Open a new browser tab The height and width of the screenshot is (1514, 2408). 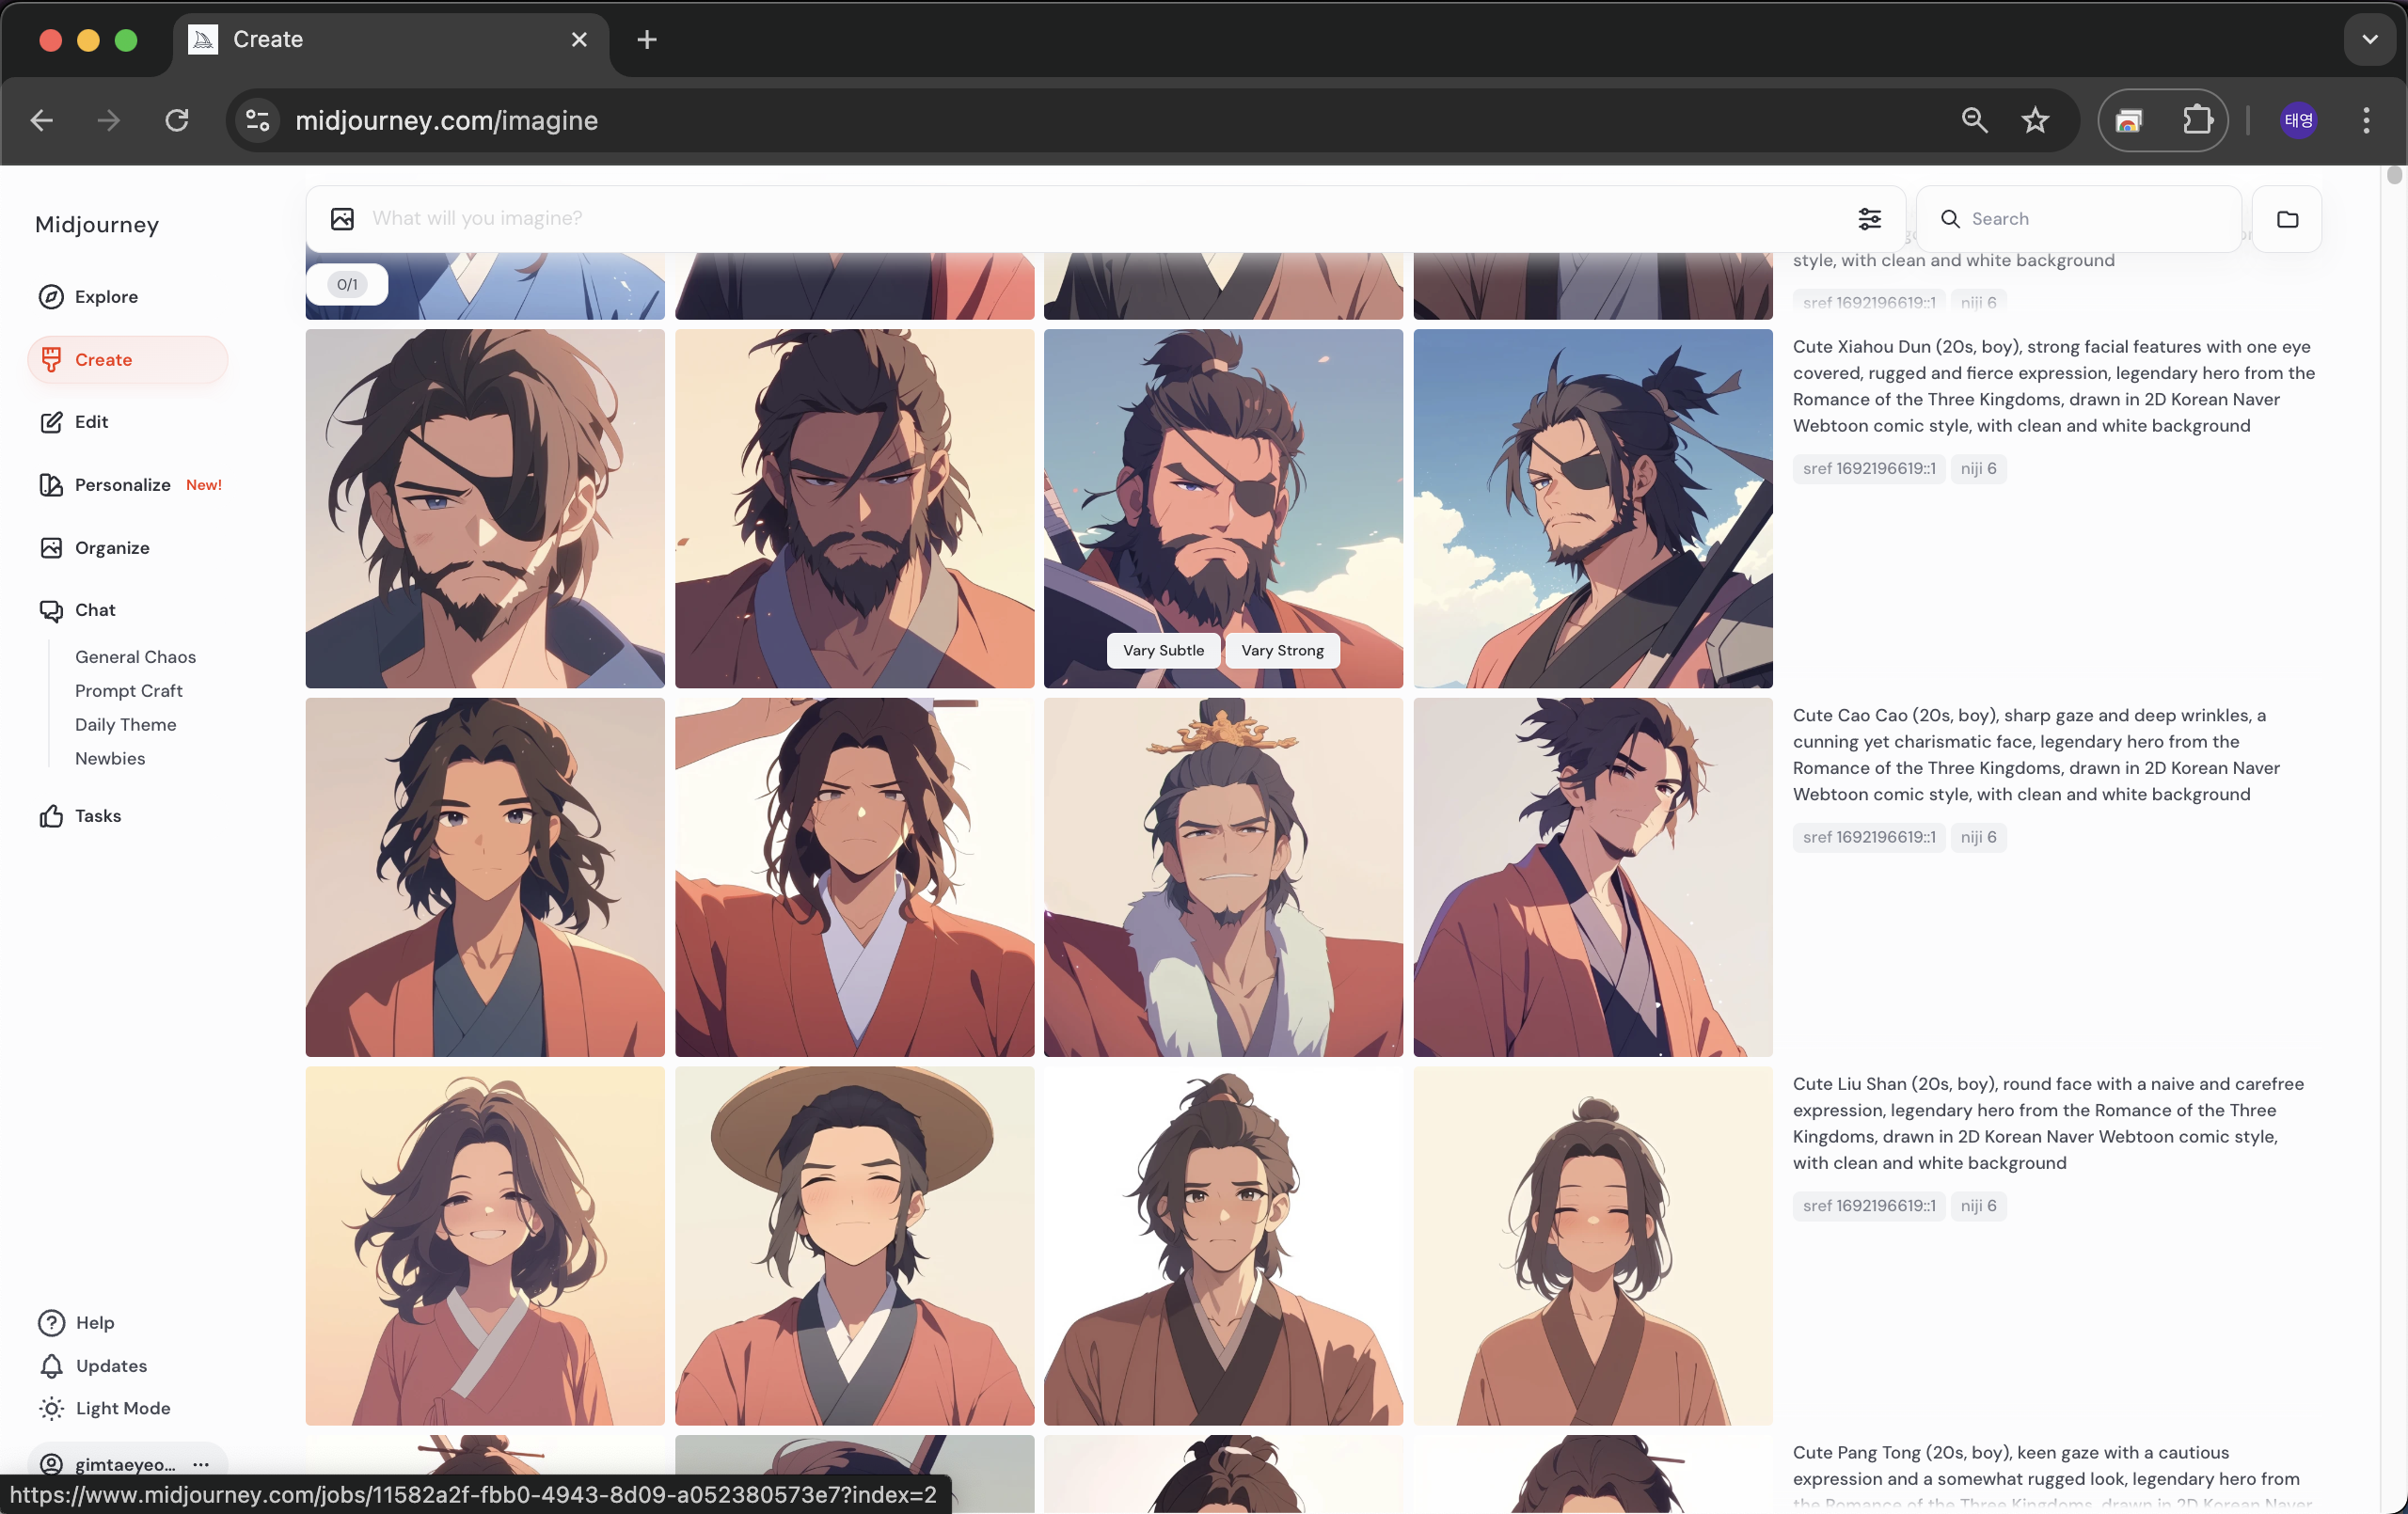[647, 40]
